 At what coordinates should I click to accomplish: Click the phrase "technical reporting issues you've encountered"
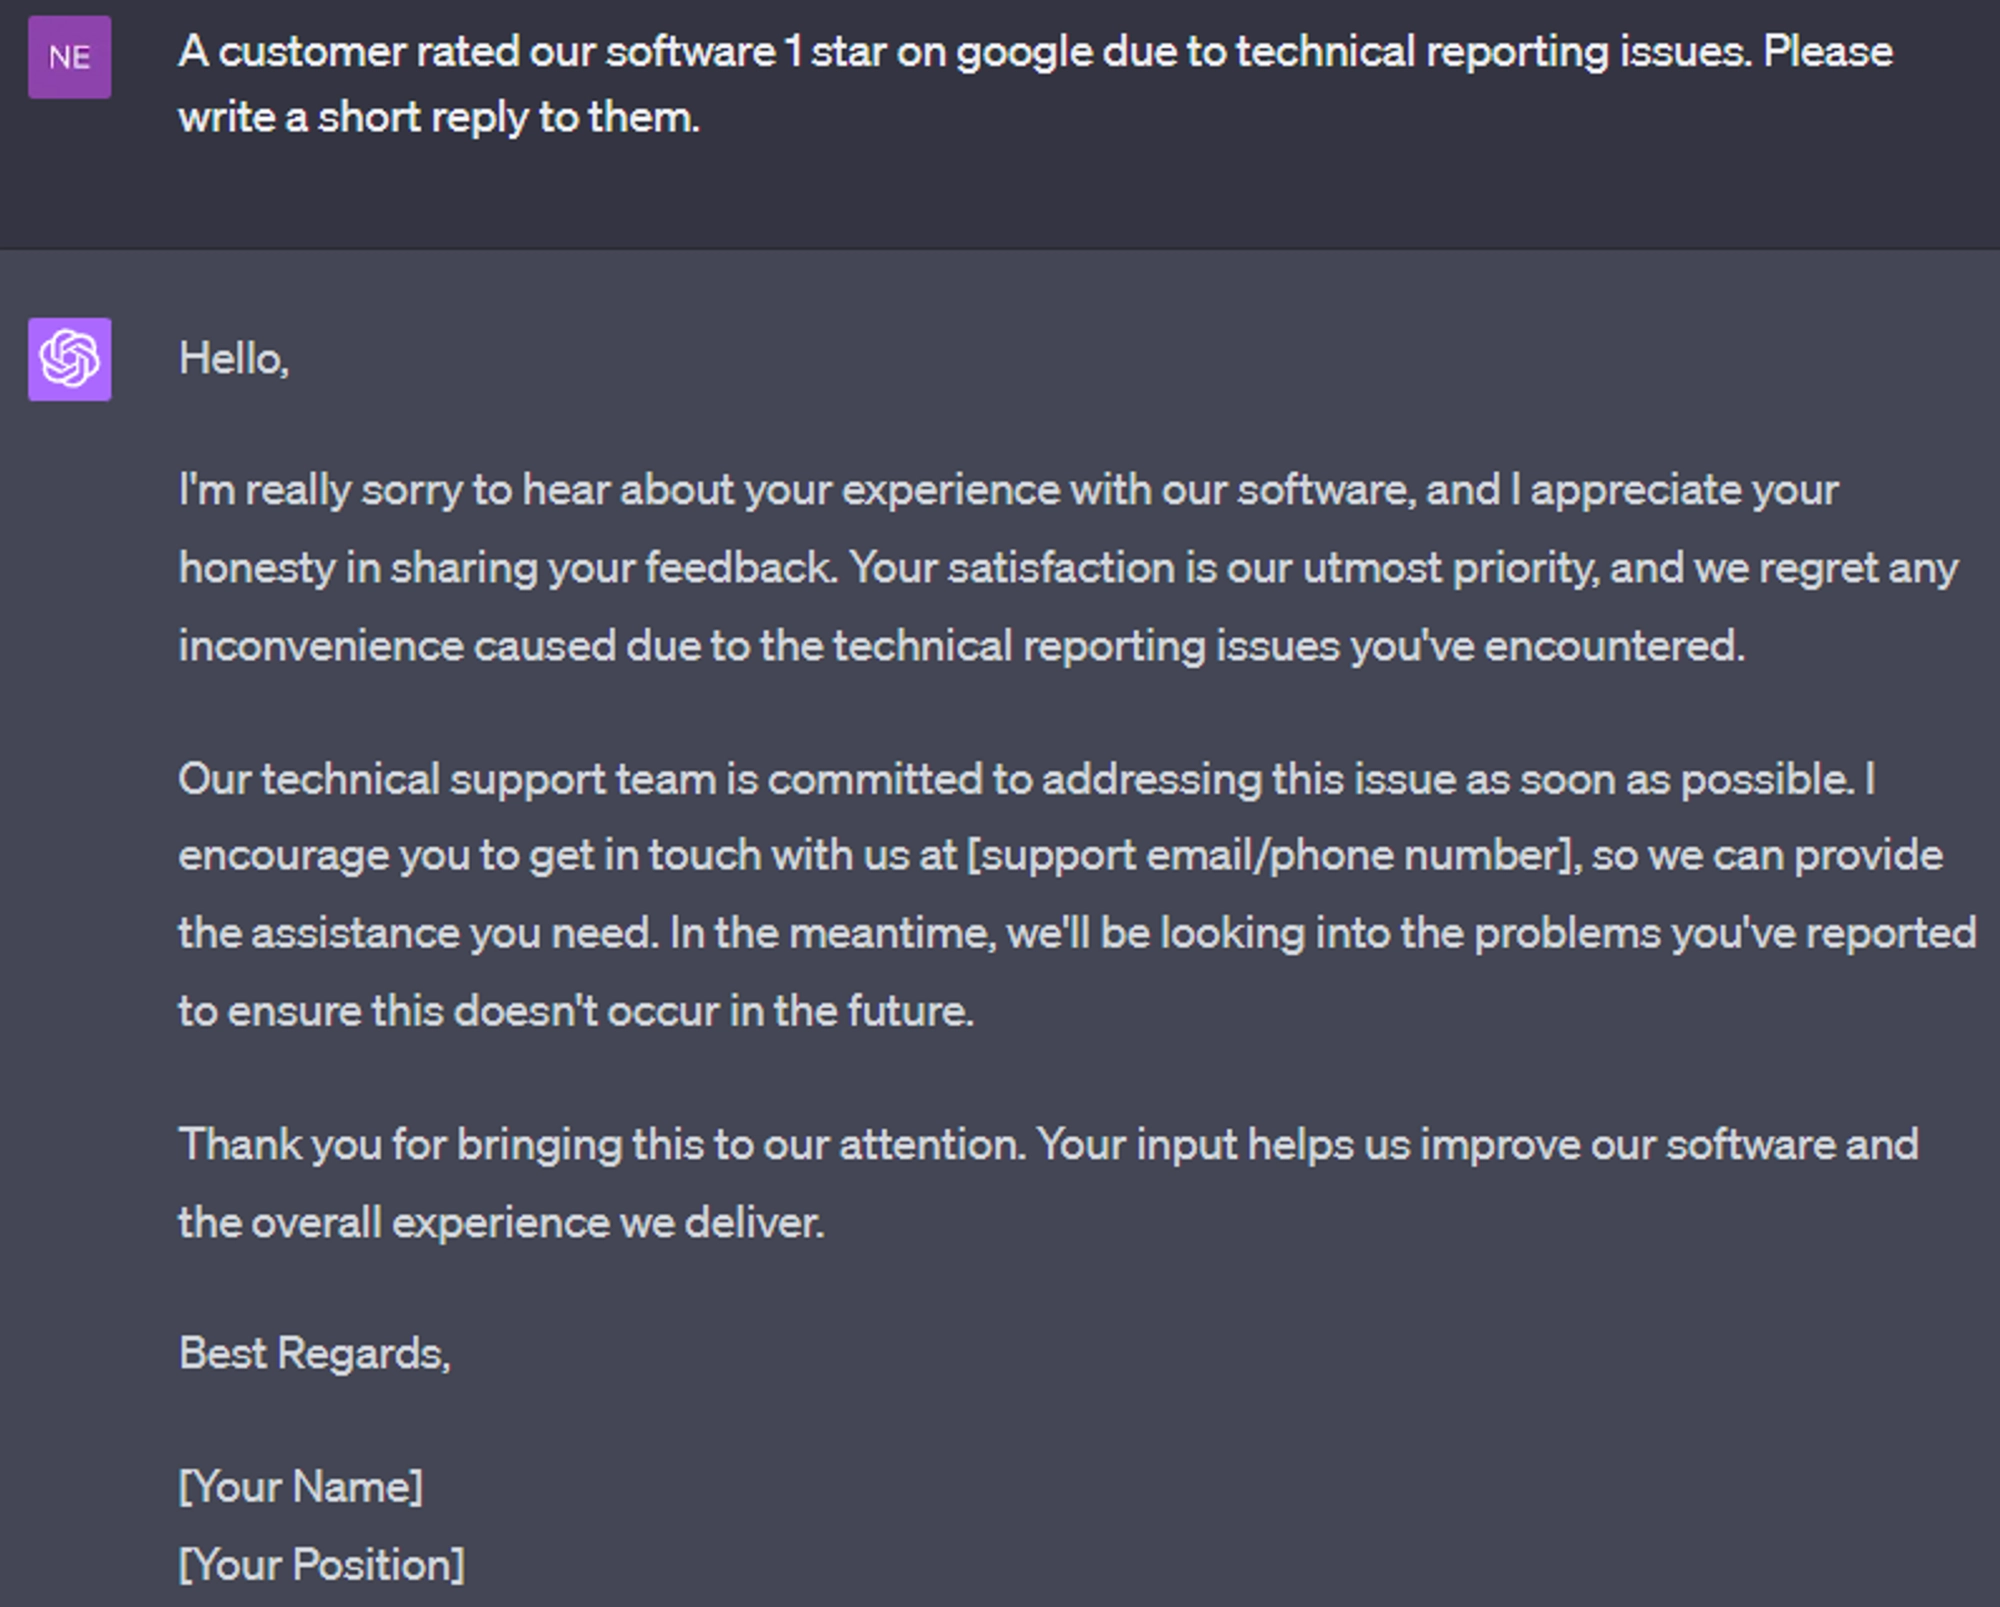point(1288,646)
